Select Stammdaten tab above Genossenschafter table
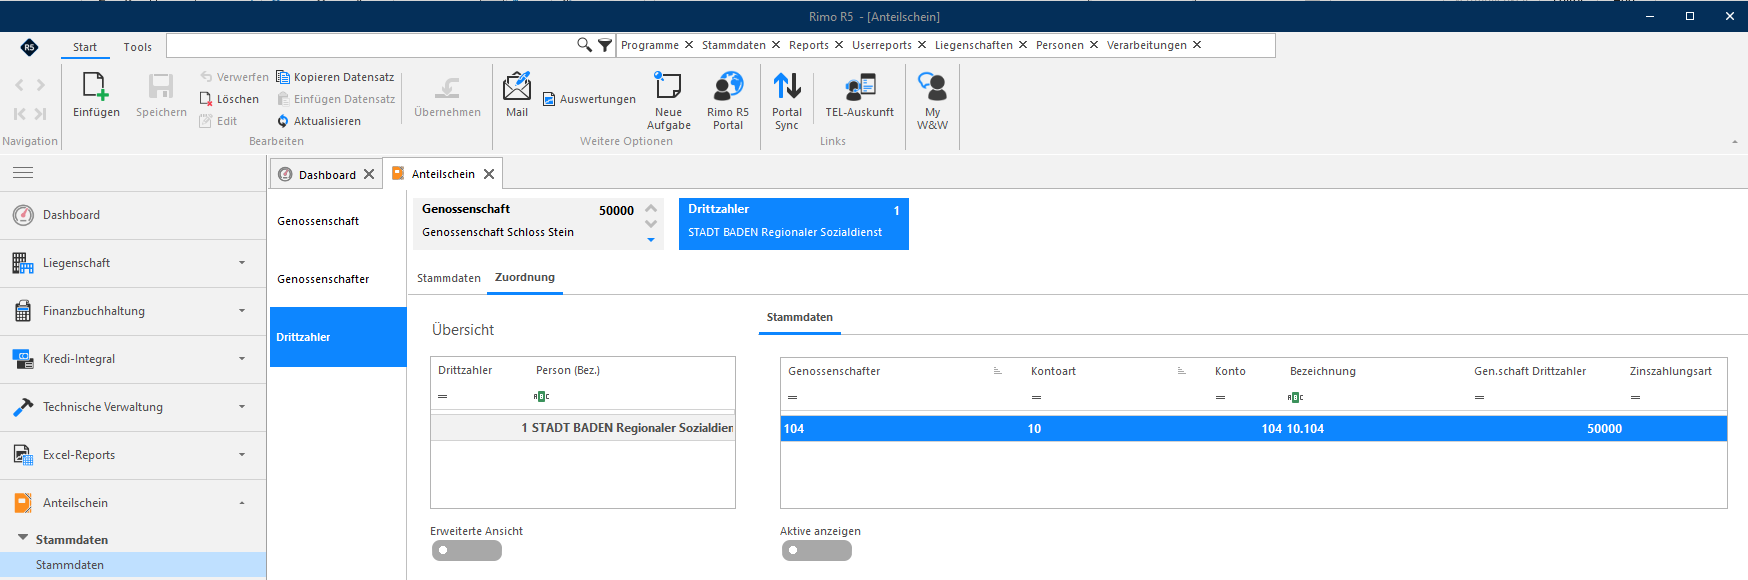The image size is (1748, 580). (800, 317)
